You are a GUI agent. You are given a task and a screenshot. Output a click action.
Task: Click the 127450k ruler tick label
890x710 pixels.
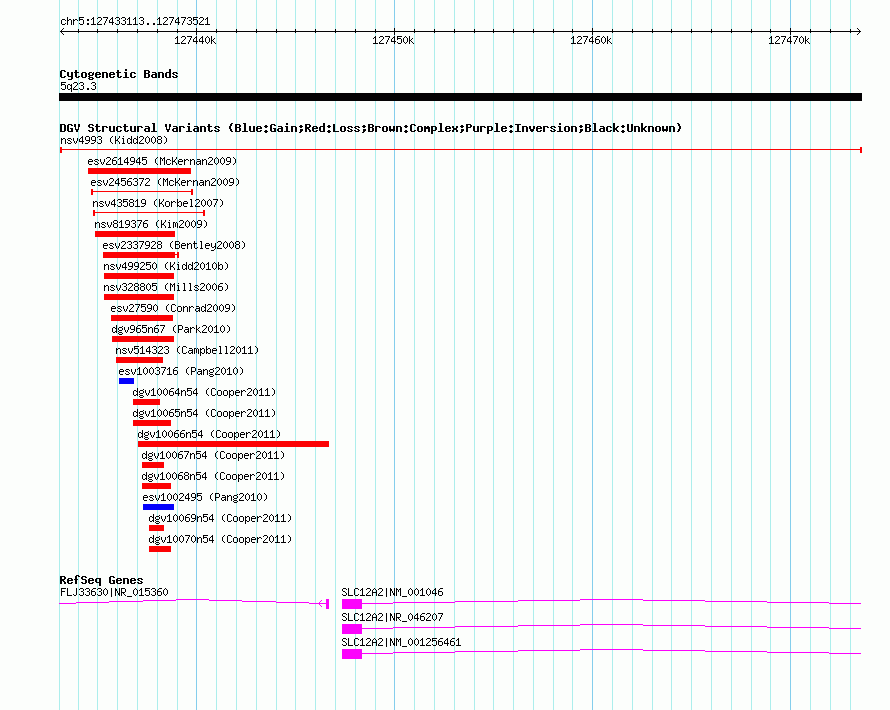click(393, 40)
